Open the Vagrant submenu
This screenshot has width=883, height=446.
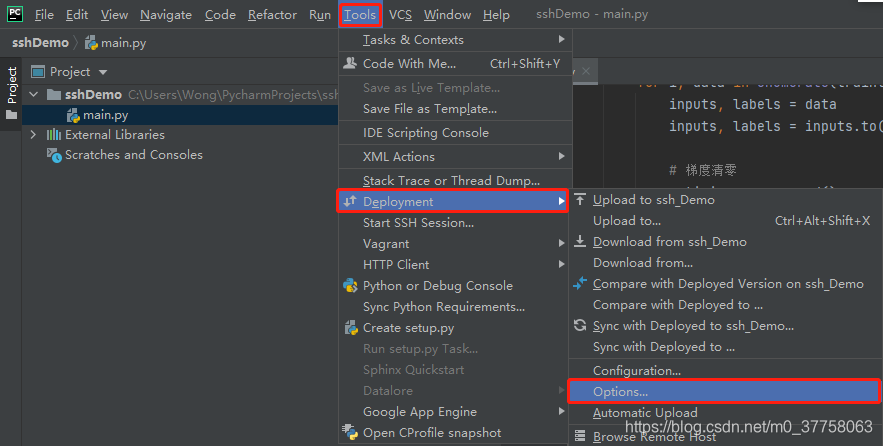pos(455,244)
